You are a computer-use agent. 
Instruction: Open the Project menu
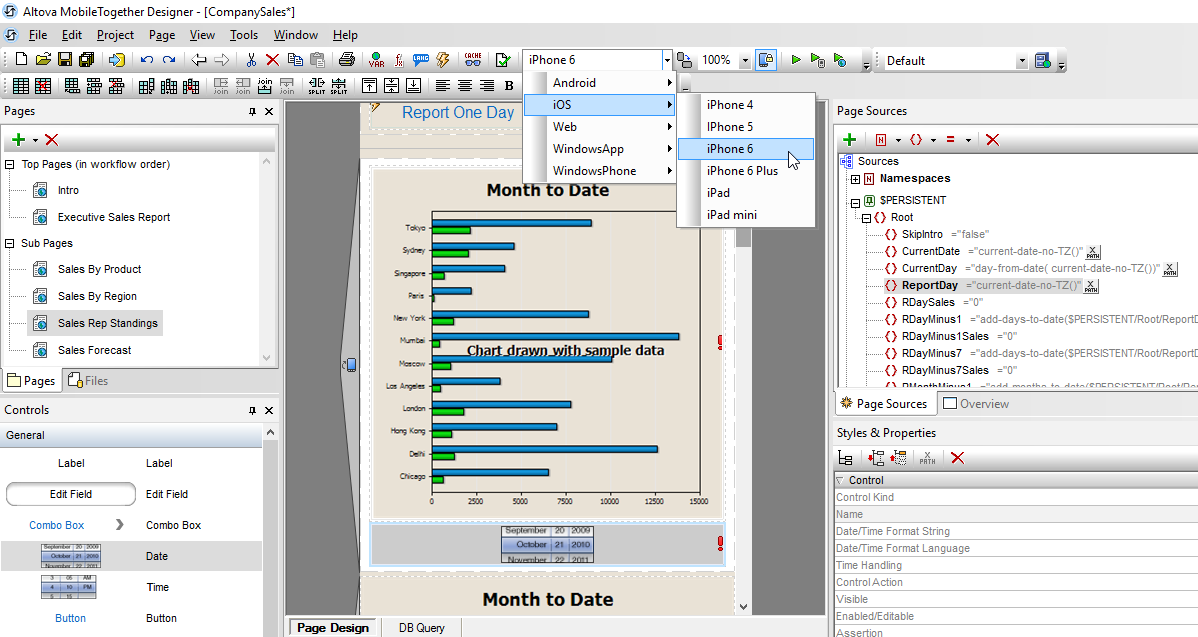click(x=115, y=34)
